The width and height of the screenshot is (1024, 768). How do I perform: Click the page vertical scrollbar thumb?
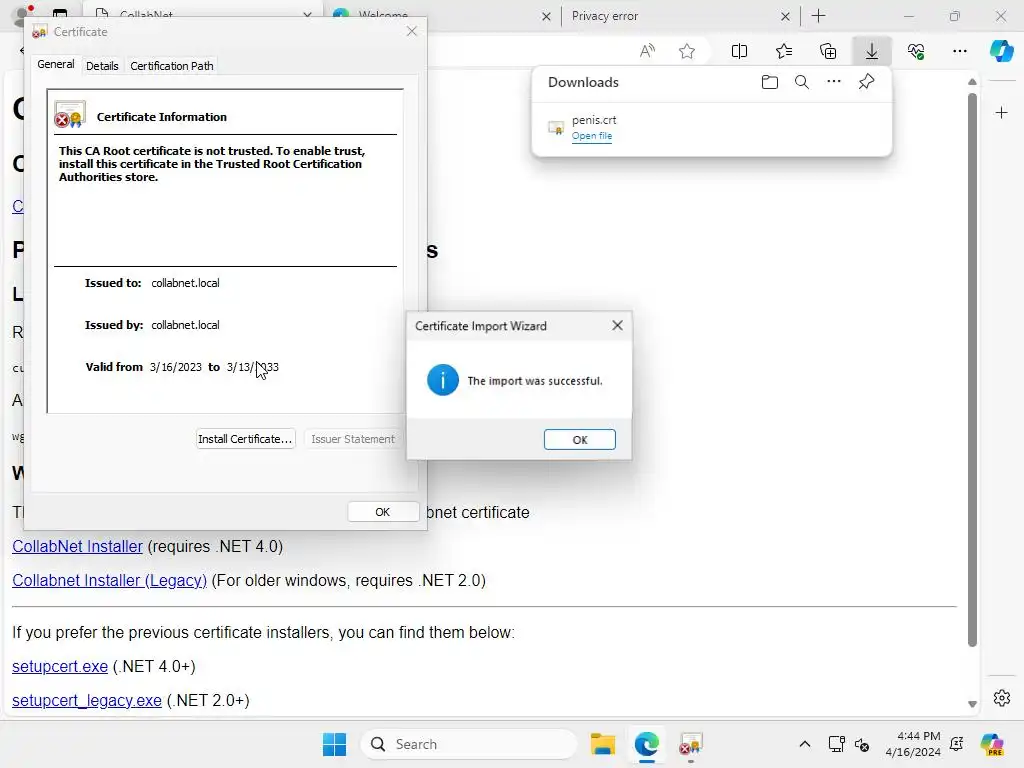(972, 369)
